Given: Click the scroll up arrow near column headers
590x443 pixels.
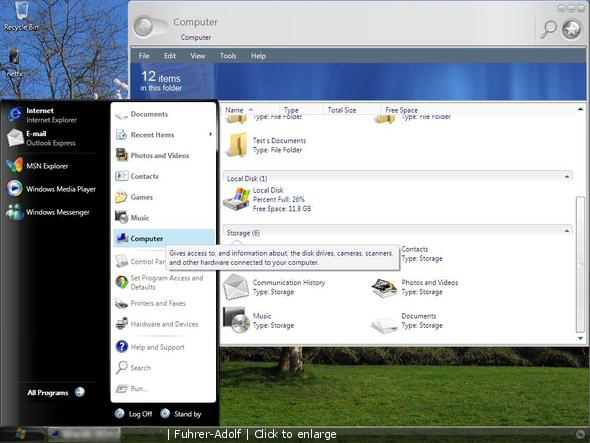Looking at the screenshot, I should pyautogui.click(x=580, y=110).
